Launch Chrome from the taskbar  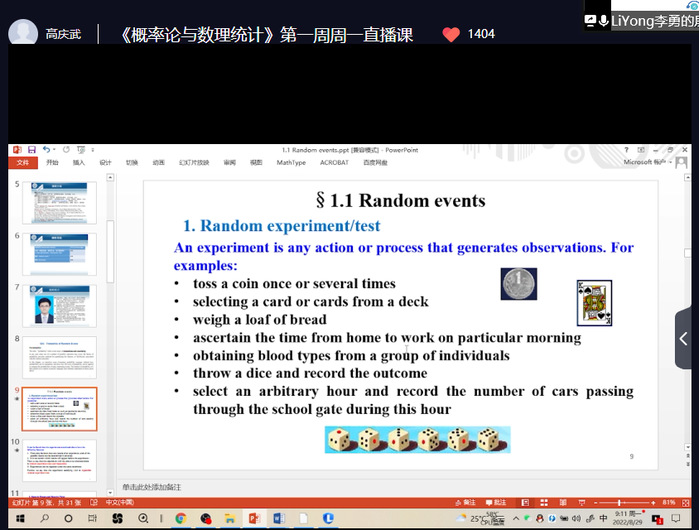181,519
